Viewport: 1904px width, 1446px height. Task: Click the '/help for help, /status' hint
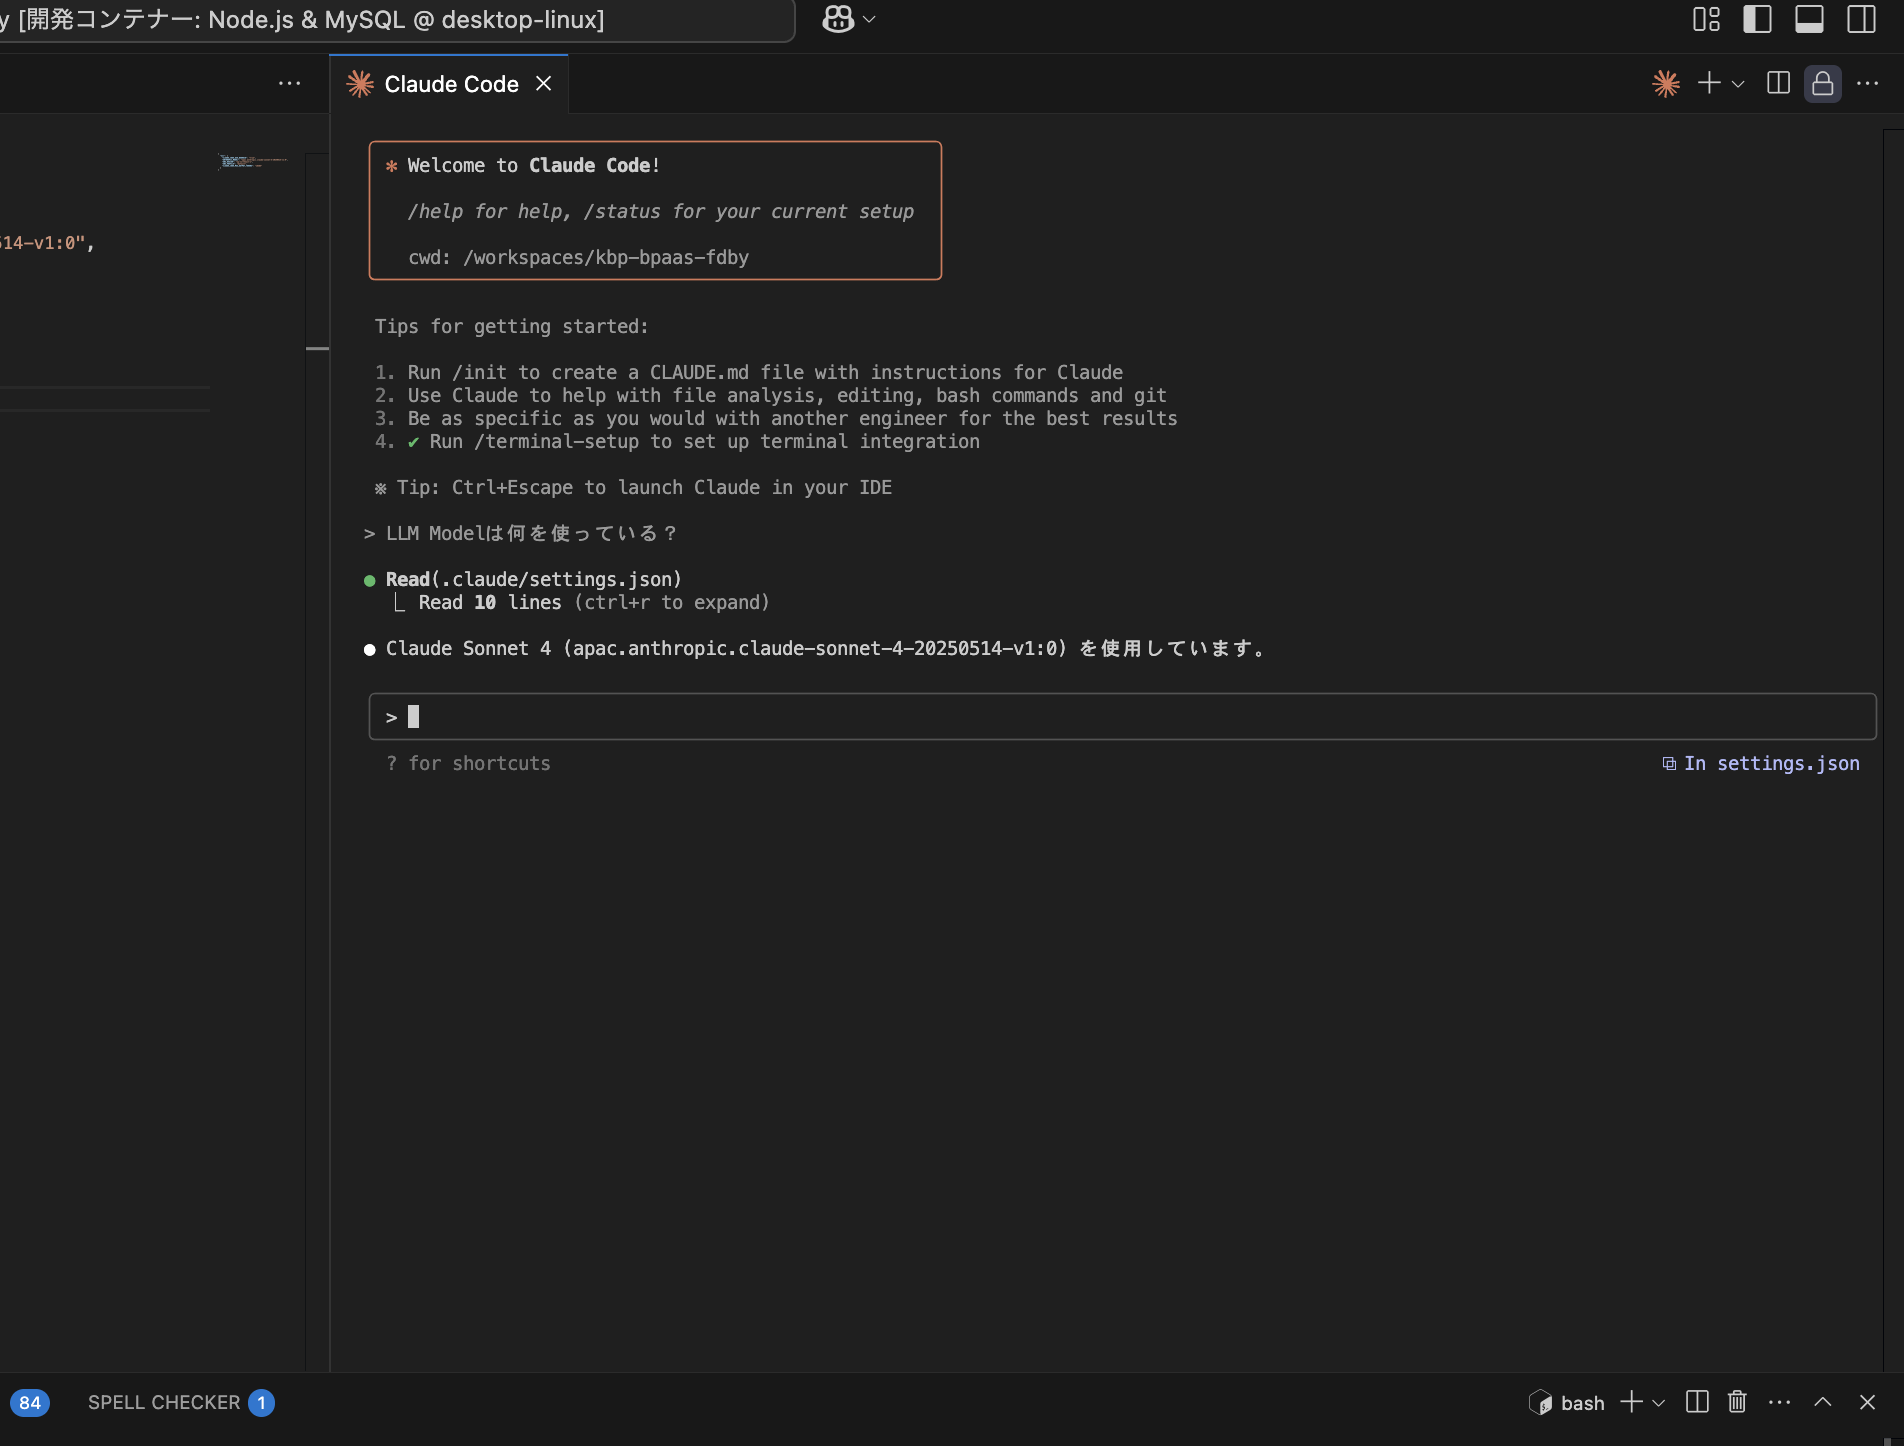(661, 212)
